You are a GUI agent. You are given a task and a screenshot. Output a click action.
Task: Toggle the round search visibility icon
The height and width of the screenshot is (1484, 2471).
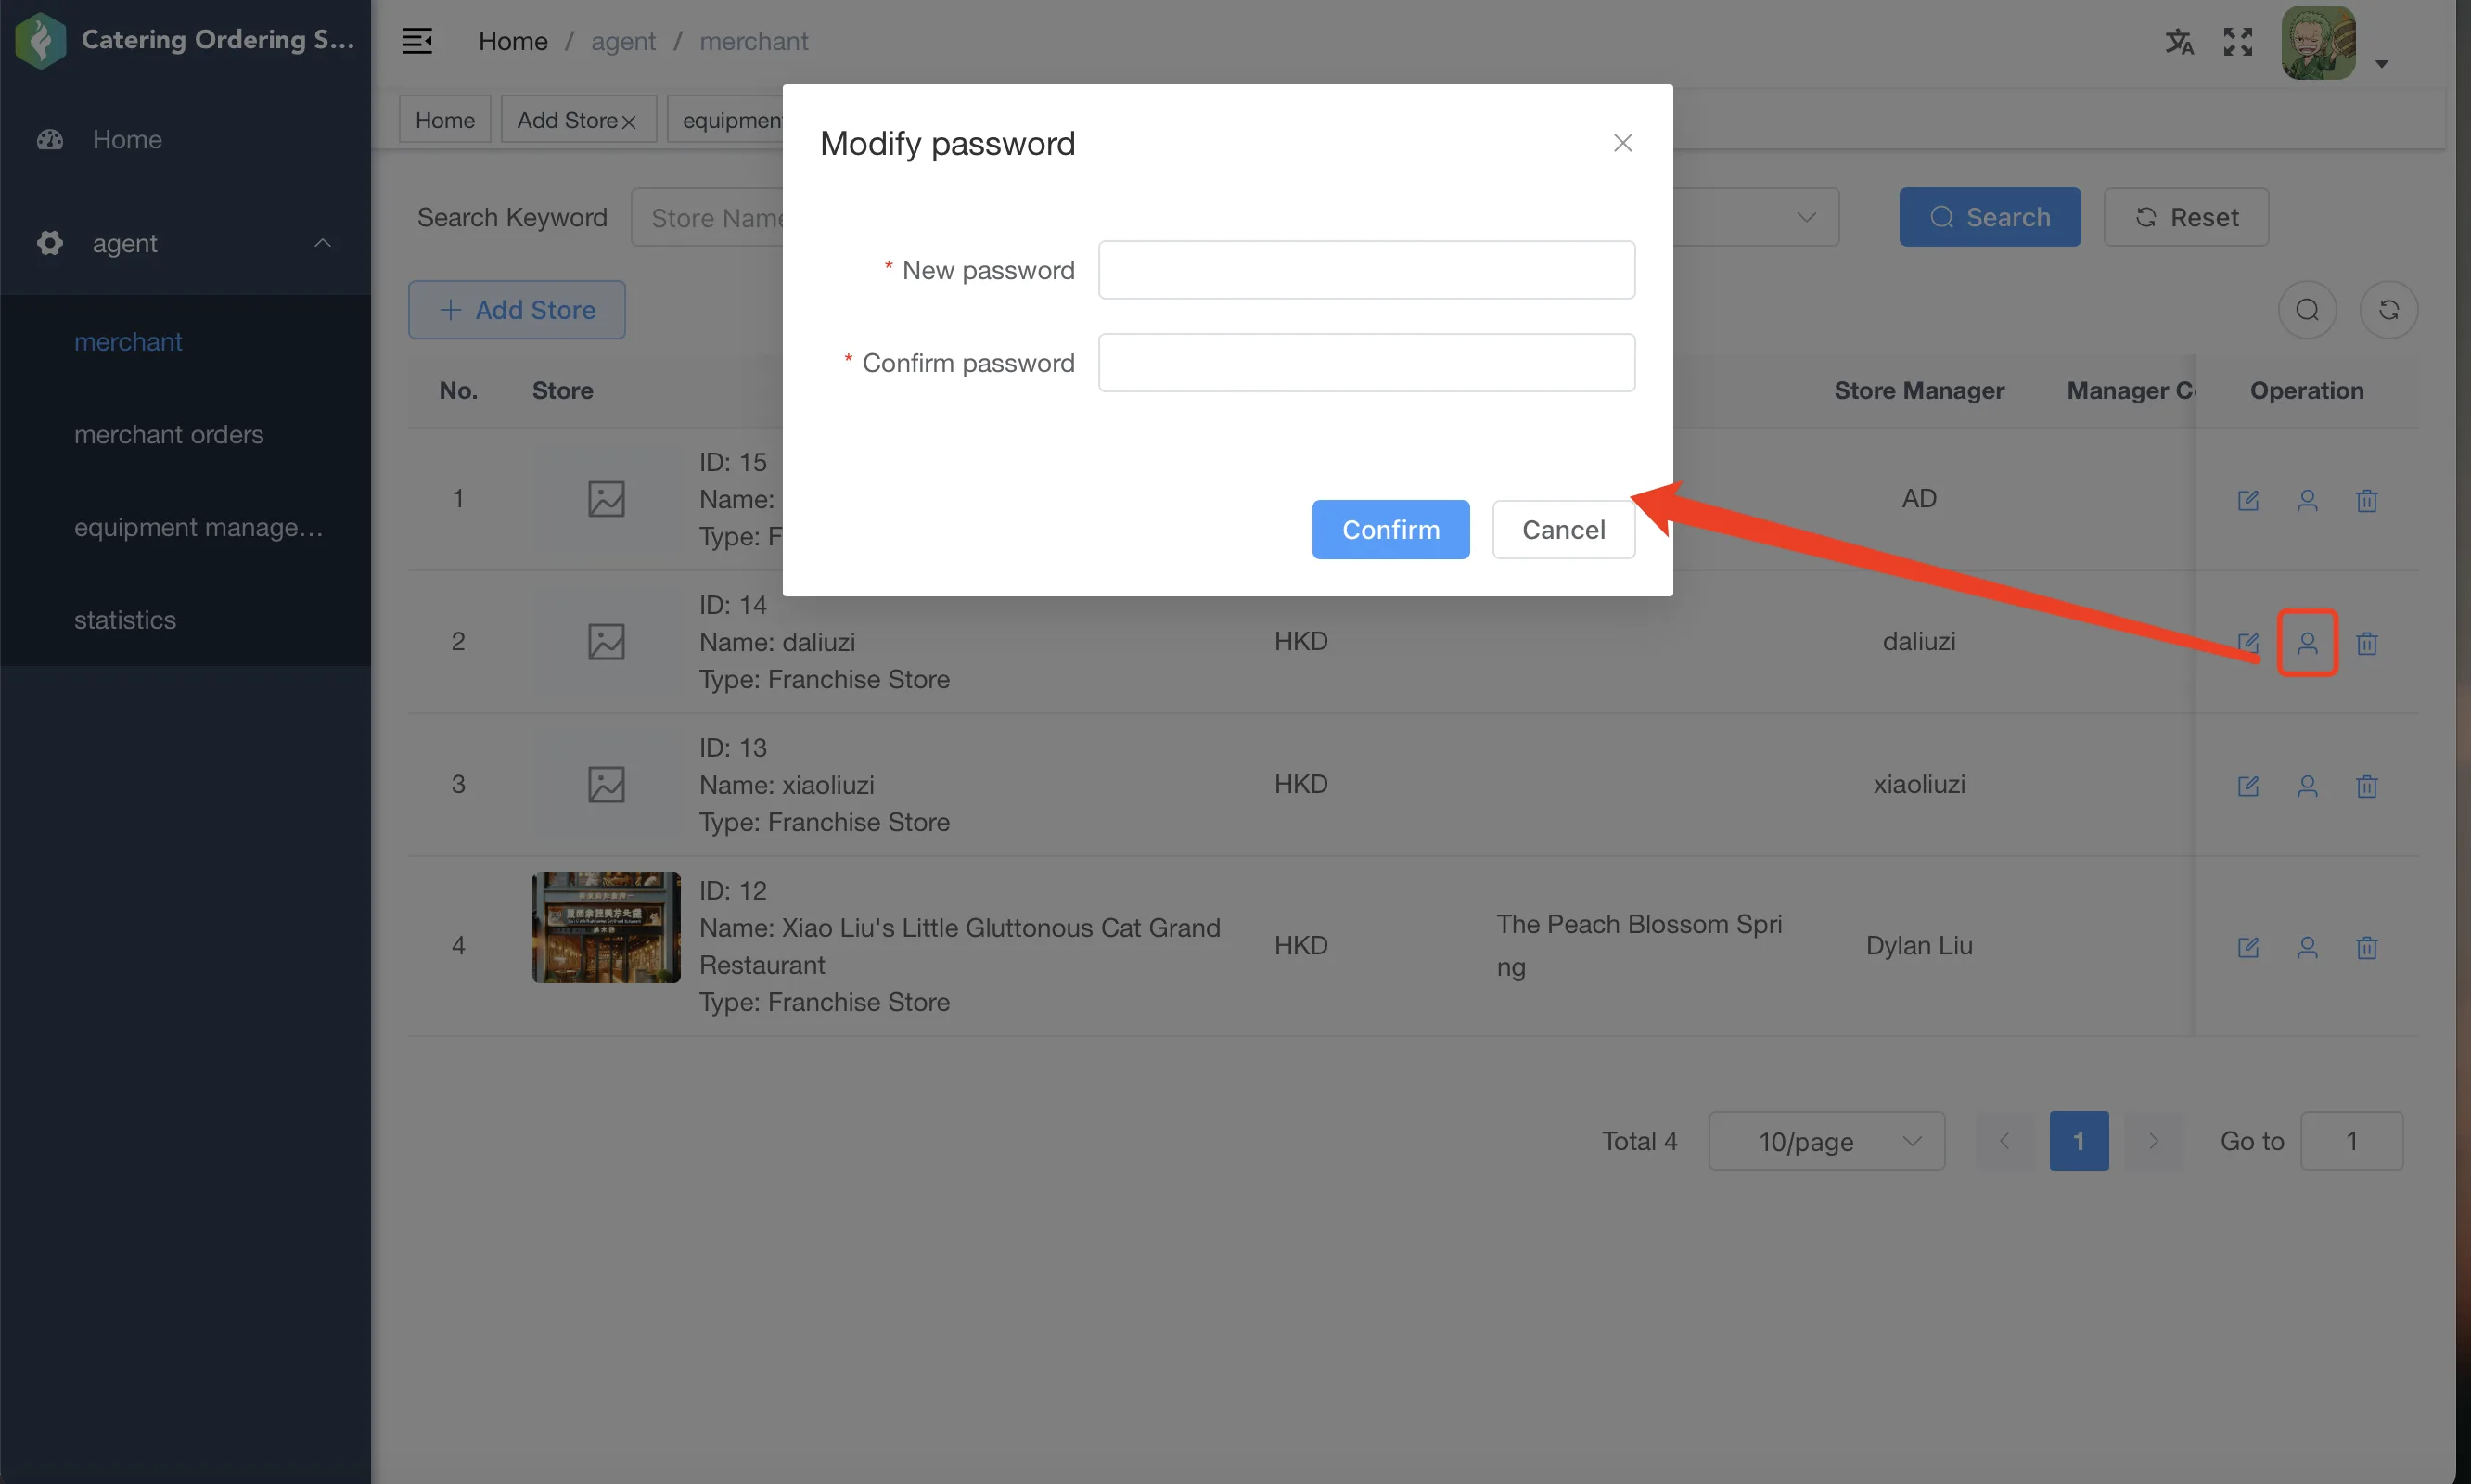pyautogui.click(x=2306, y=310)
